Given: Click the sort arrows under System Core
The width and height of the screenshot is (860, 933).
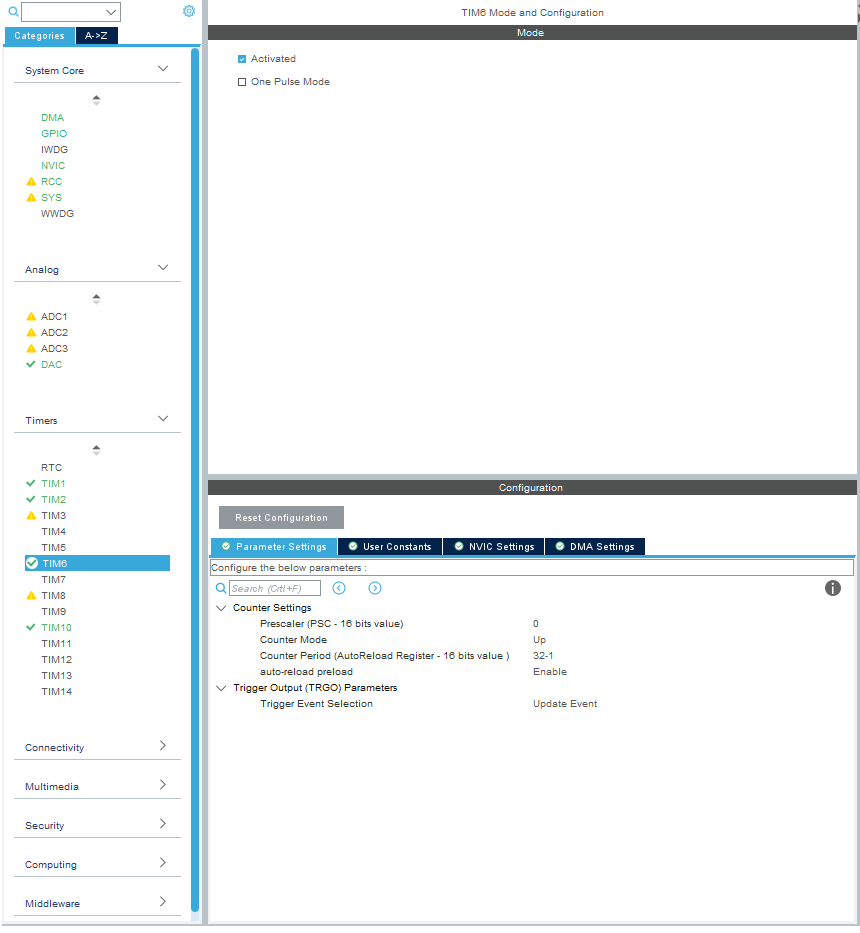Looking at the screenshot, I should 96,100.
